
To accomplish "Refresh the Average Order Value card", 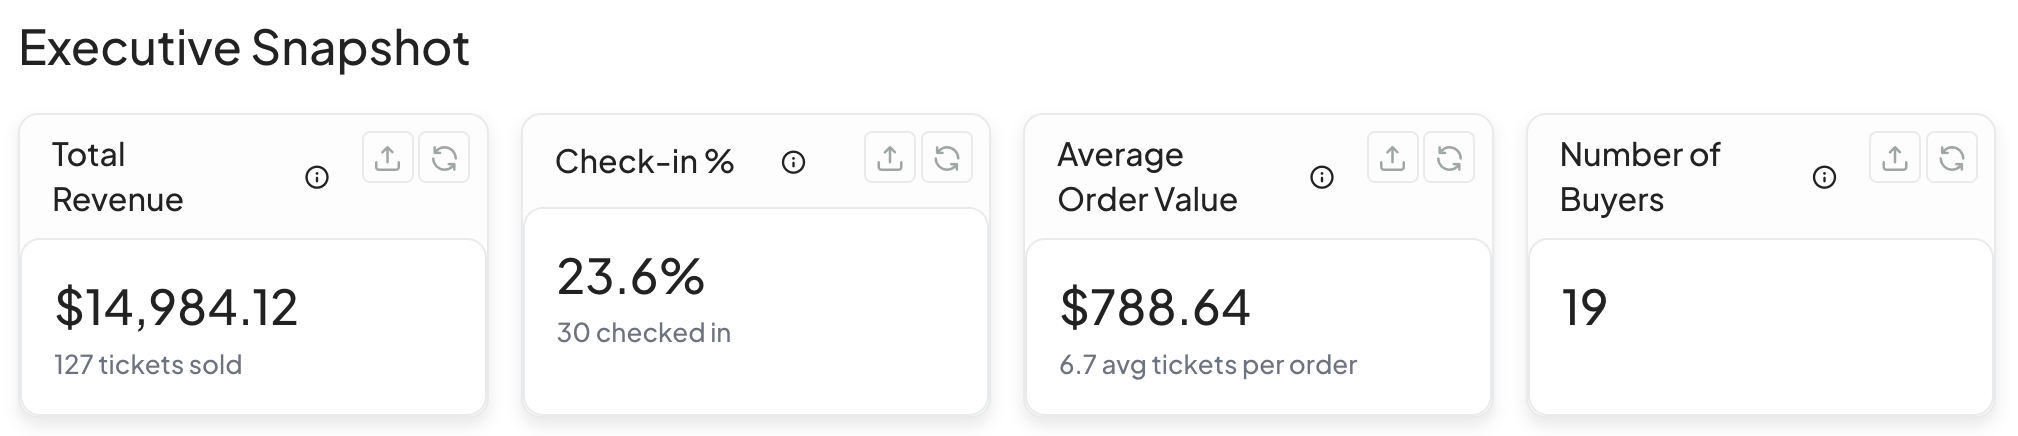I will 1449,158.
